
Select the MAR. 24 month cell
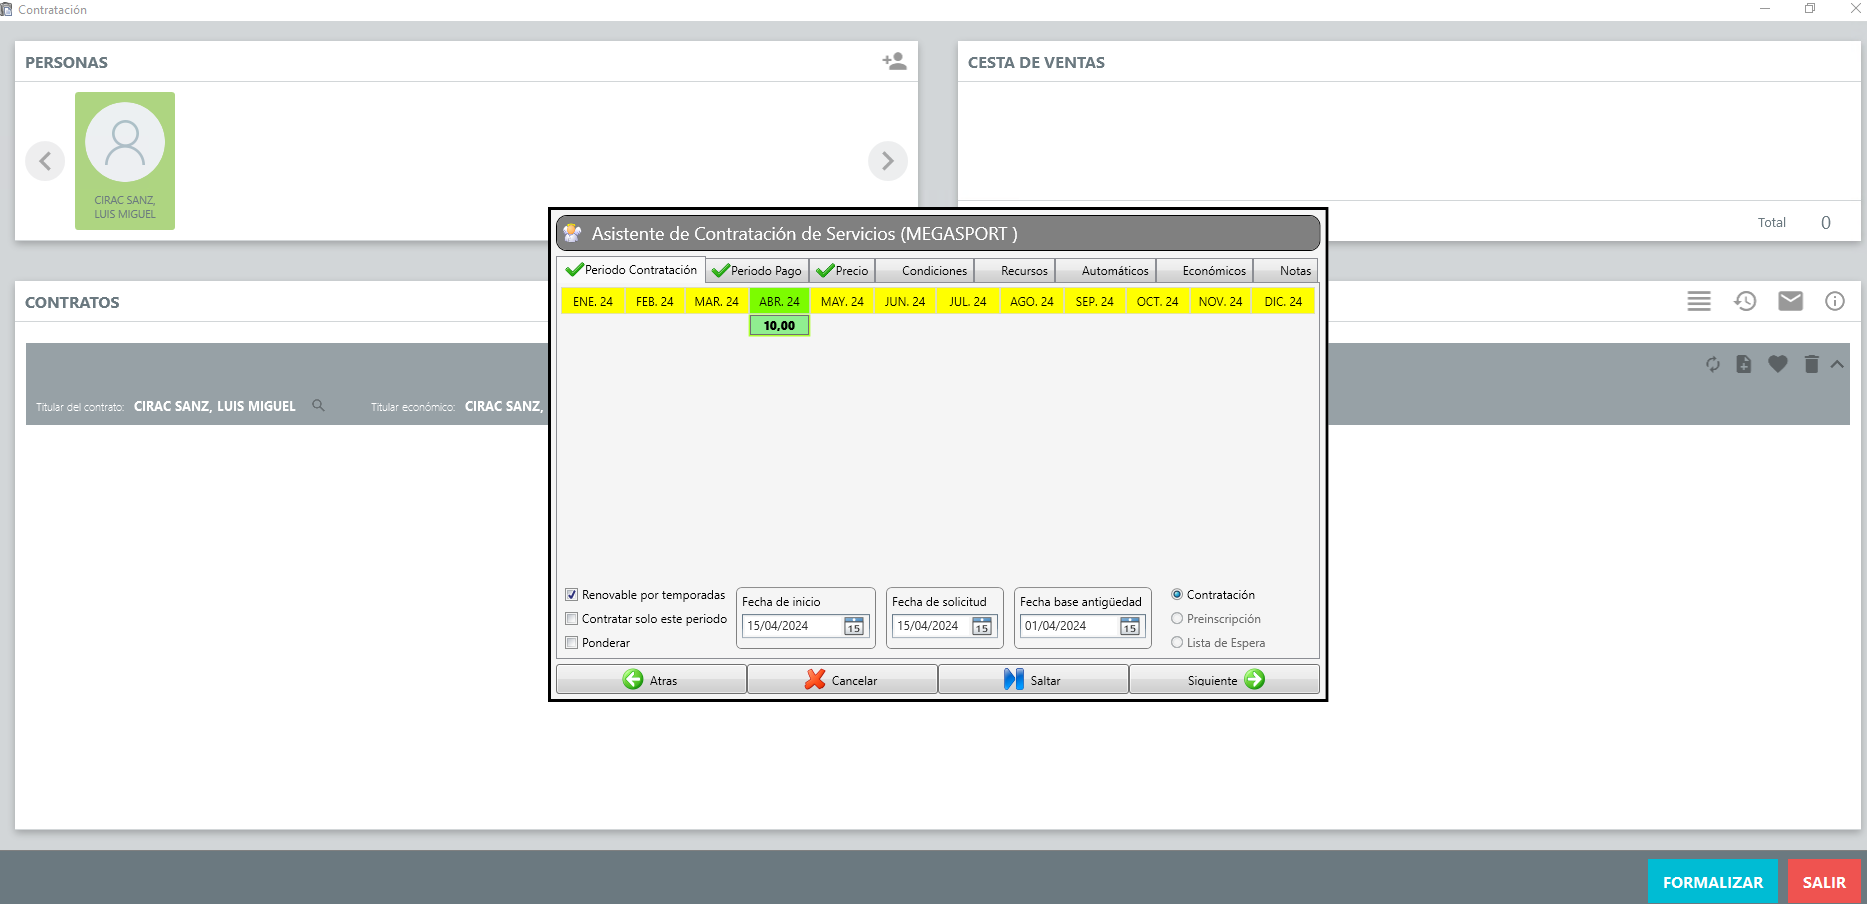717,301
